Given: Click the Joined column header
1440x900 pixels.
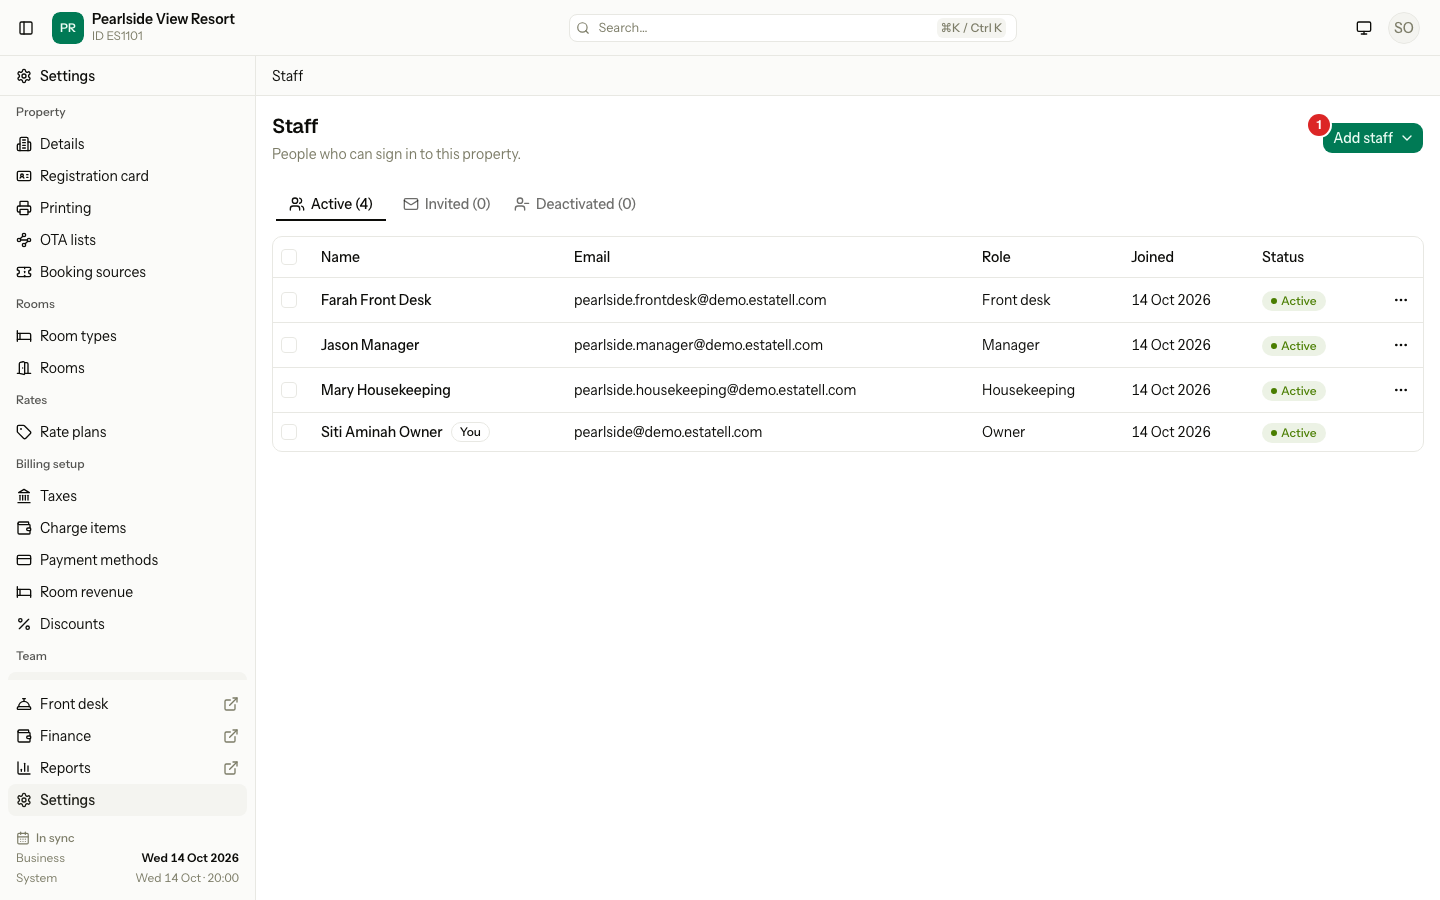Looking at the screenshot, I should click(1152, 257).
